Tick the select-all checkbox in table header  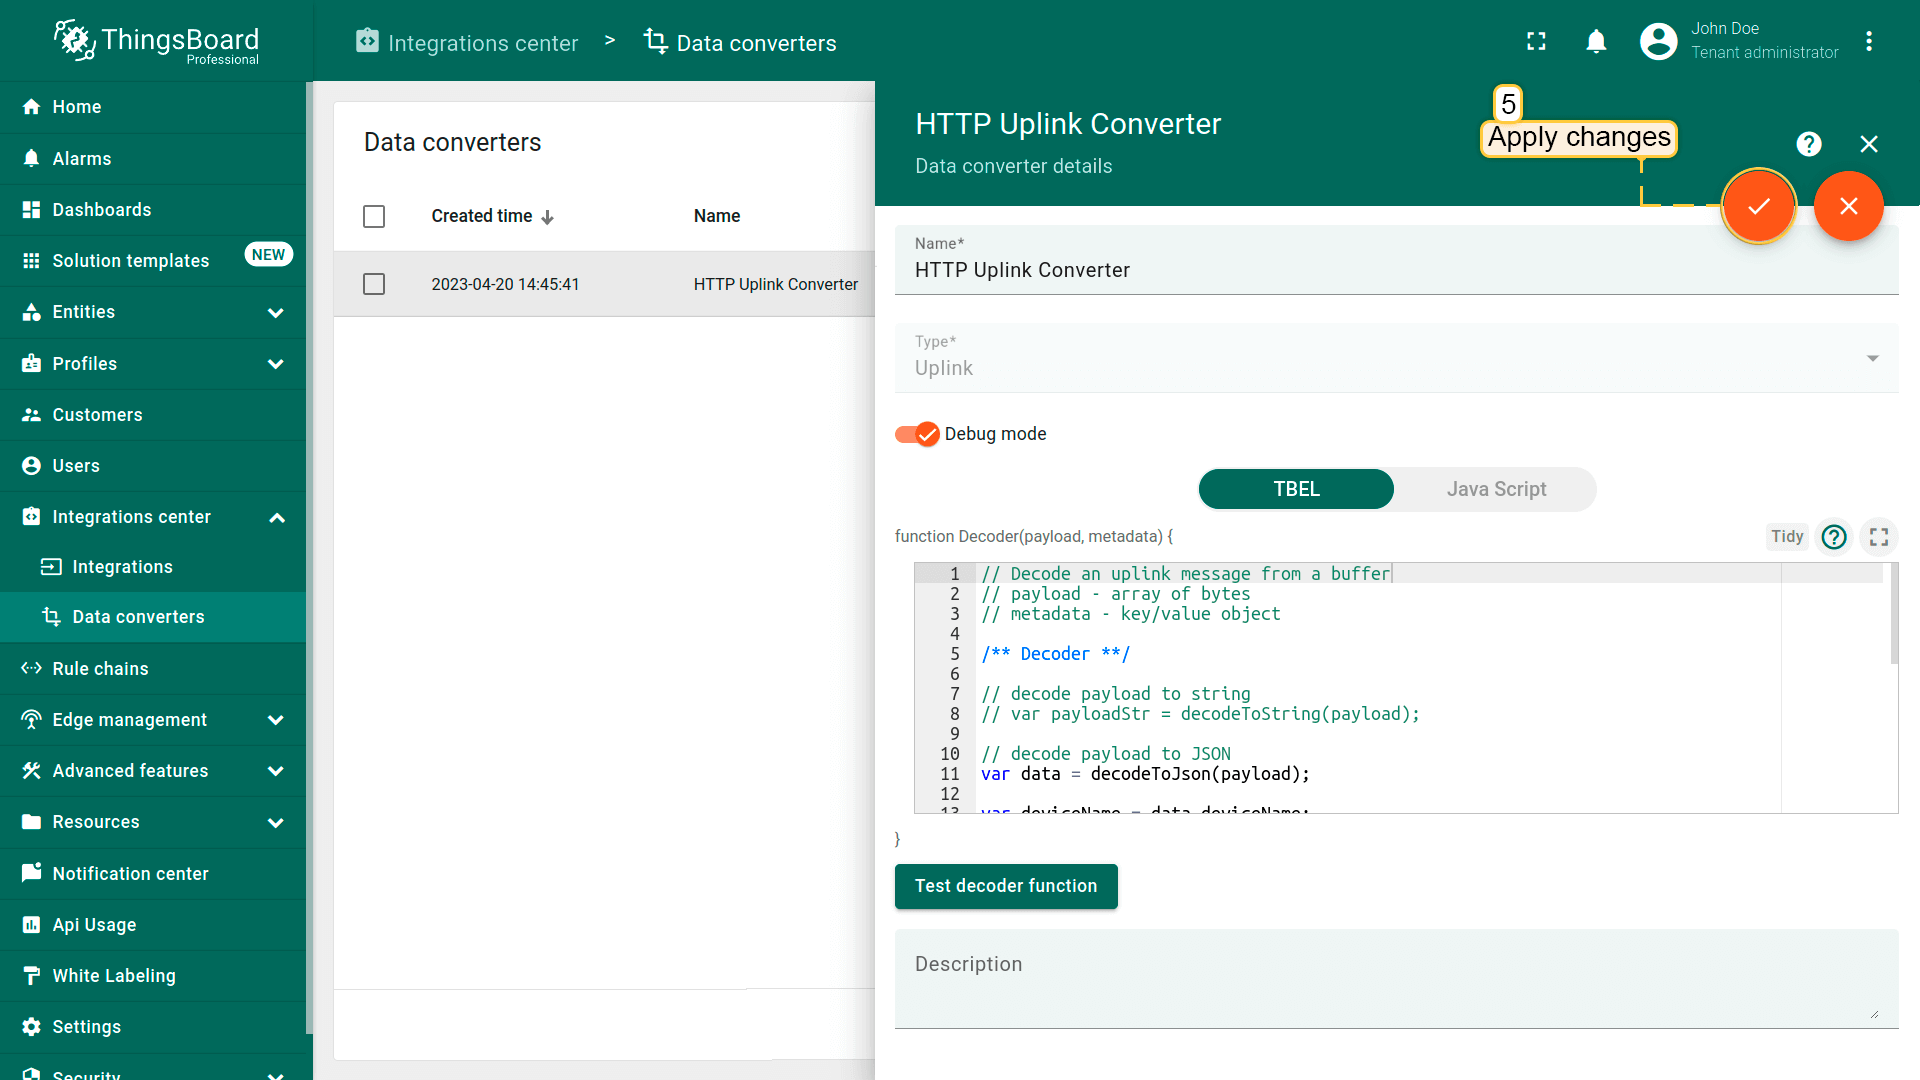pos(374,216)
